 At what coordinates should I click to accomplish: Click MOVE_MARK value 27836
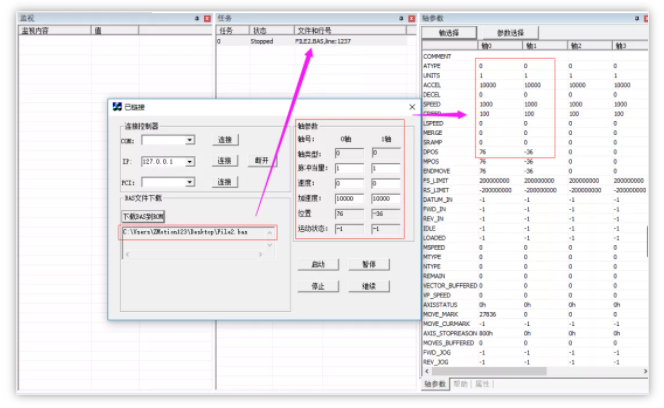tap(487, 314)
